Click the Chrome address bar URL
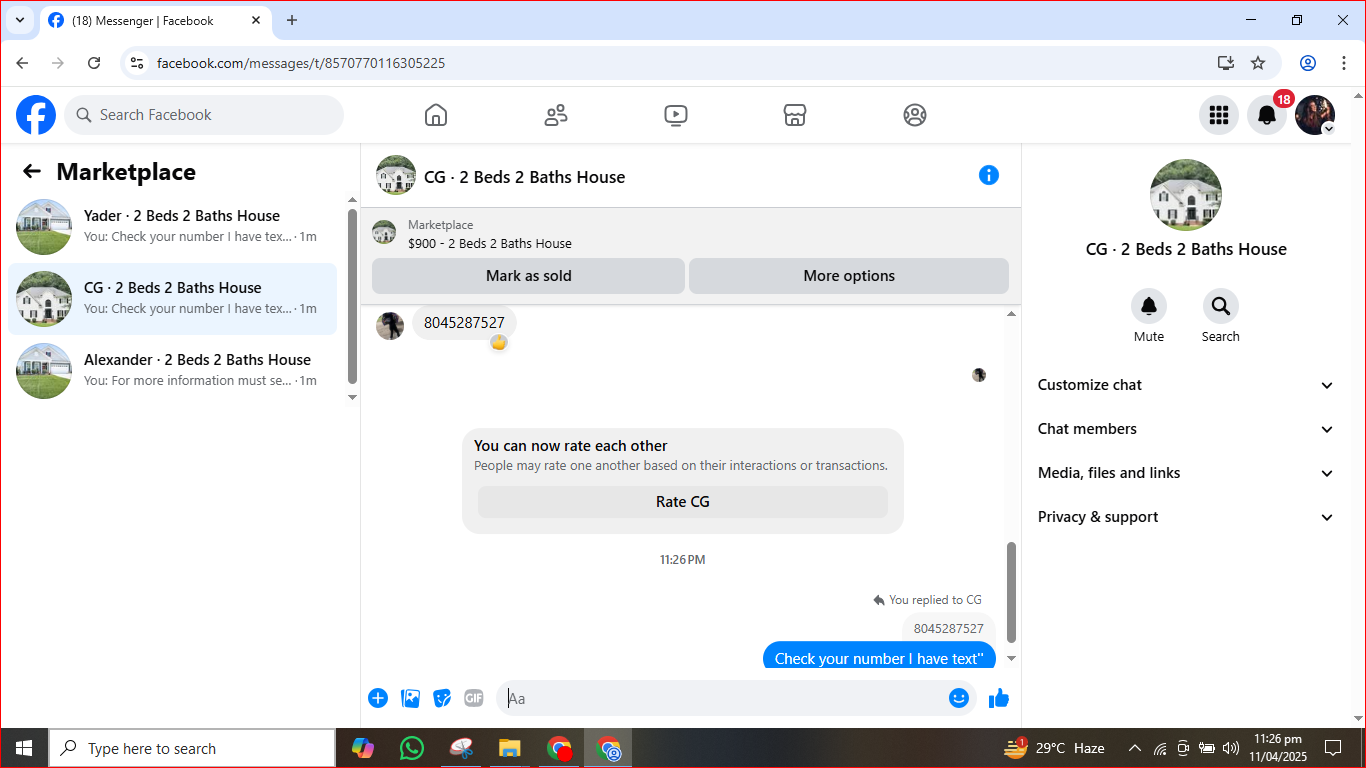1366x768 pixels. coord(301,63)
